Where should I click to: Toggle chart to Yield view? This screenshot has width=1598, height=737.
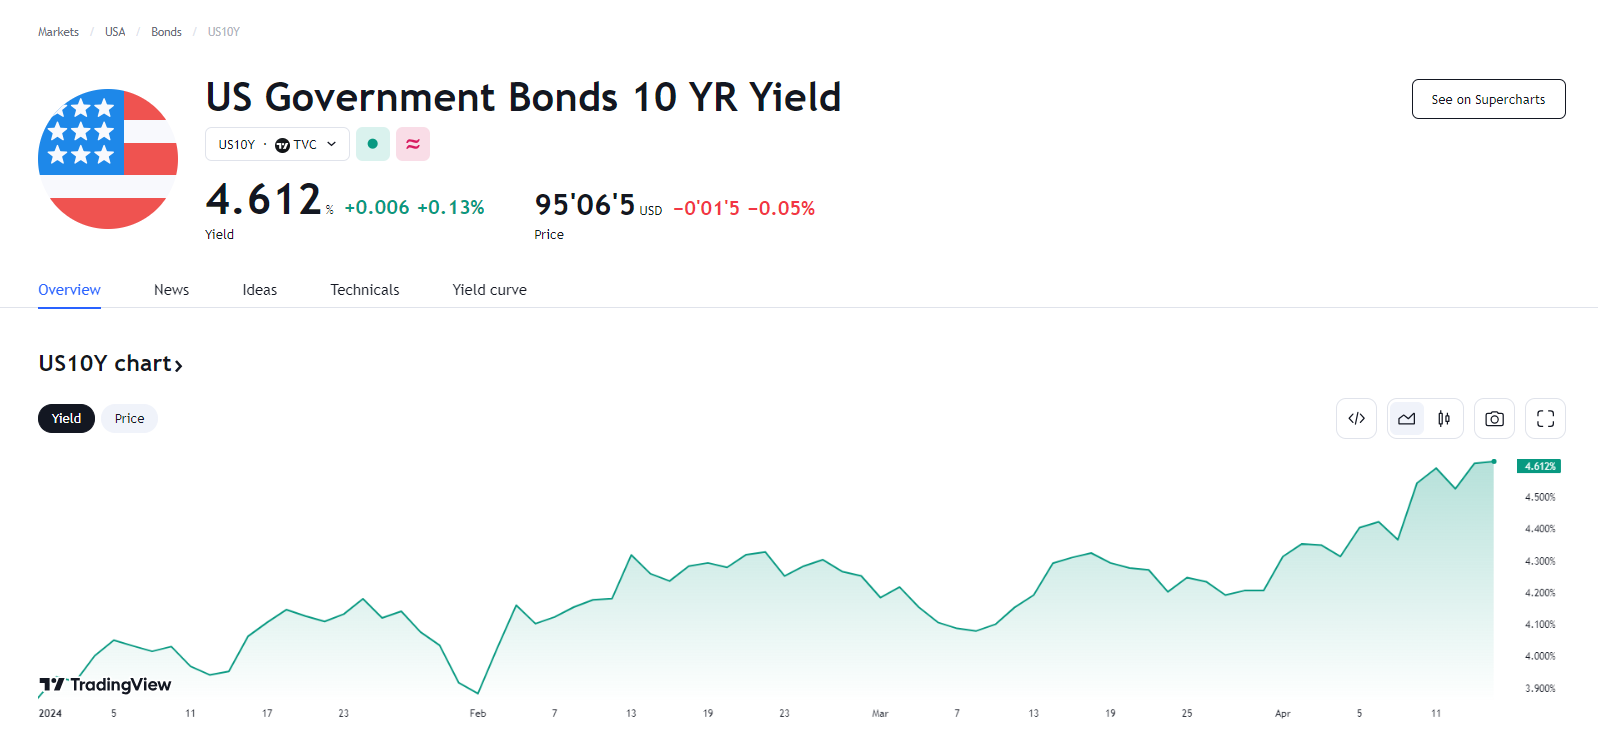coord(66,418)
